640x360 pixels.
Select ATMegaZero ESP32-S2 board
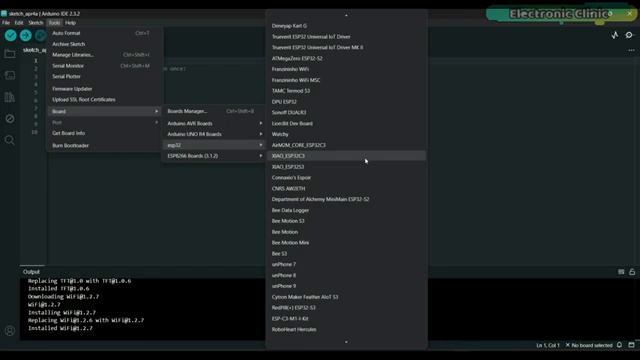tap(347, 58)
